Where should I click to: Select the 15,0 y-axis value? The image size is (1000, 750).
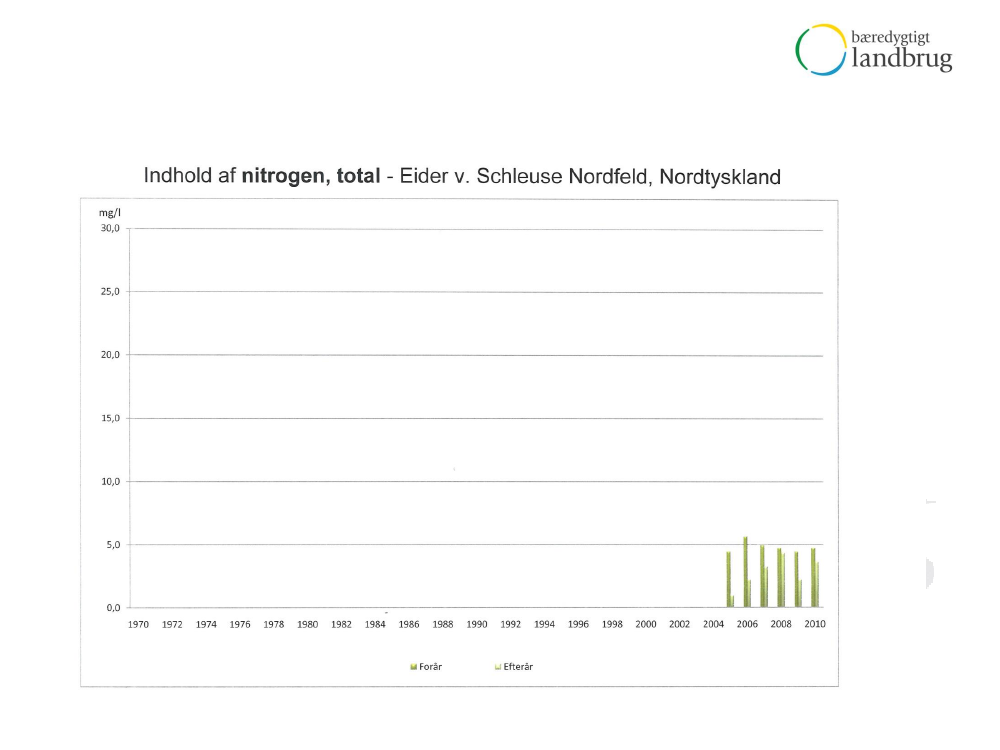[109, 418]
